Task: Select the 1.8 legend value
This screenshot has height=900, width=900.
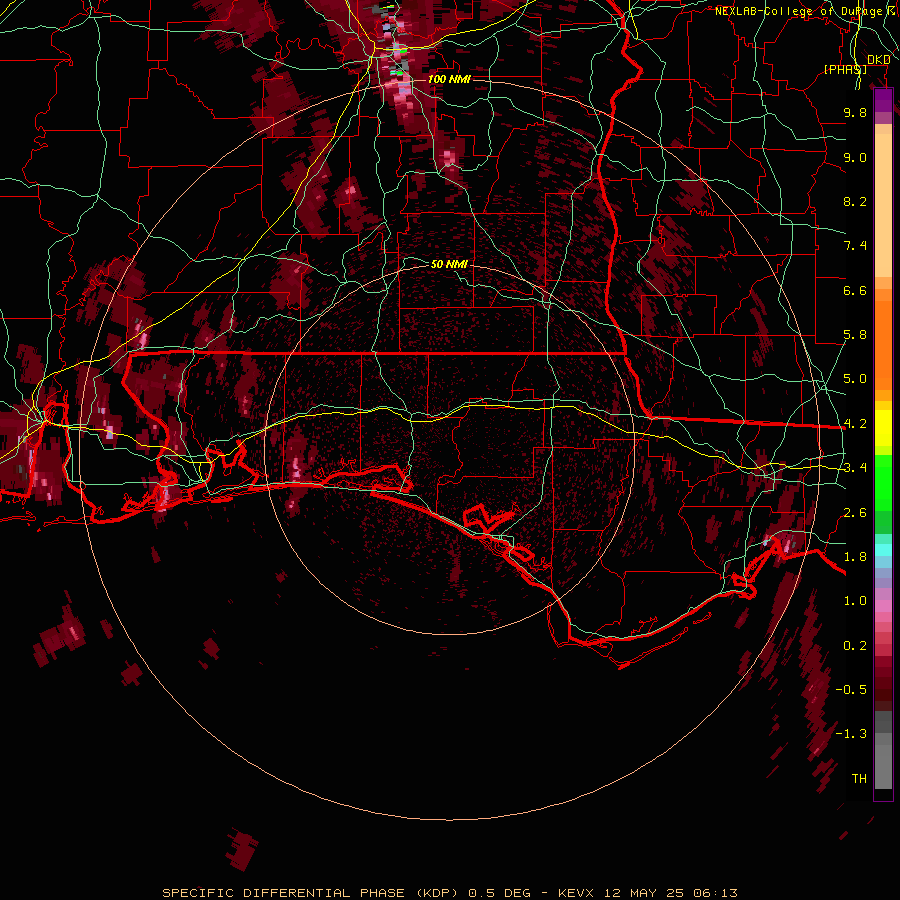Action: 855,557
